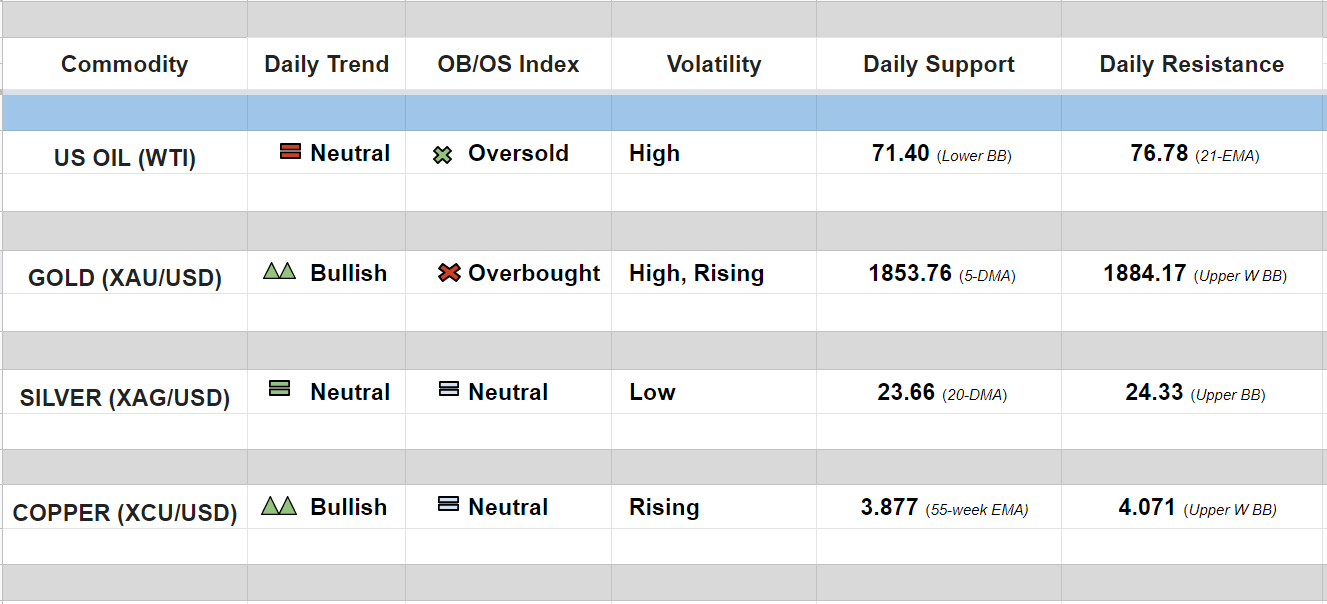Click neutral bars icon in COPPER OB/OS
The height and width of the screenshot is (604, 1327).
pyautogui.click(x=449, y=505)
